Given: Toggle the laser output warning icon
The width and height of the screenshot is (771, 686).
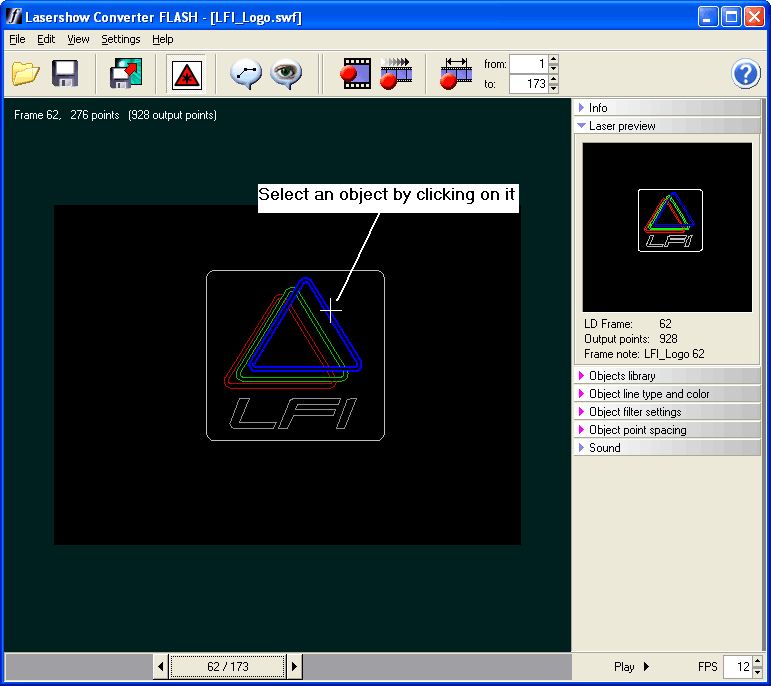Looking at the screenshot, I should coord(186,75).
